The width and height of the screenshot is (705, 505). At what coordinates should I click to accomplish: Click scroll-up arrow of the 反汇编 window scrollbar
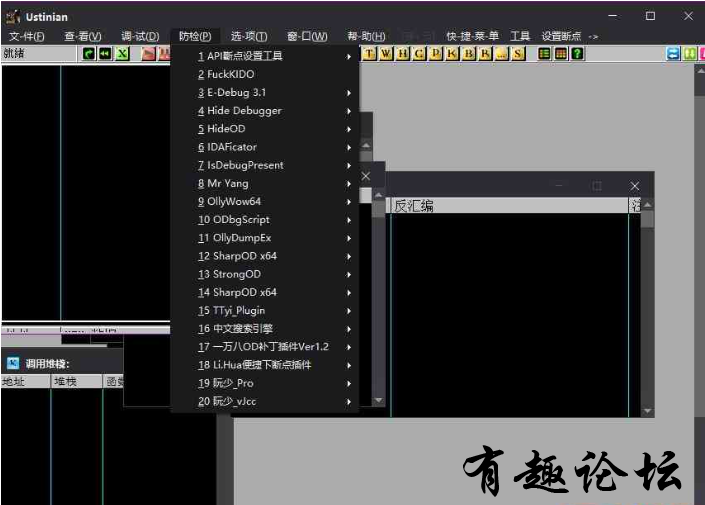pyautogui.click(x=647, y=205)
